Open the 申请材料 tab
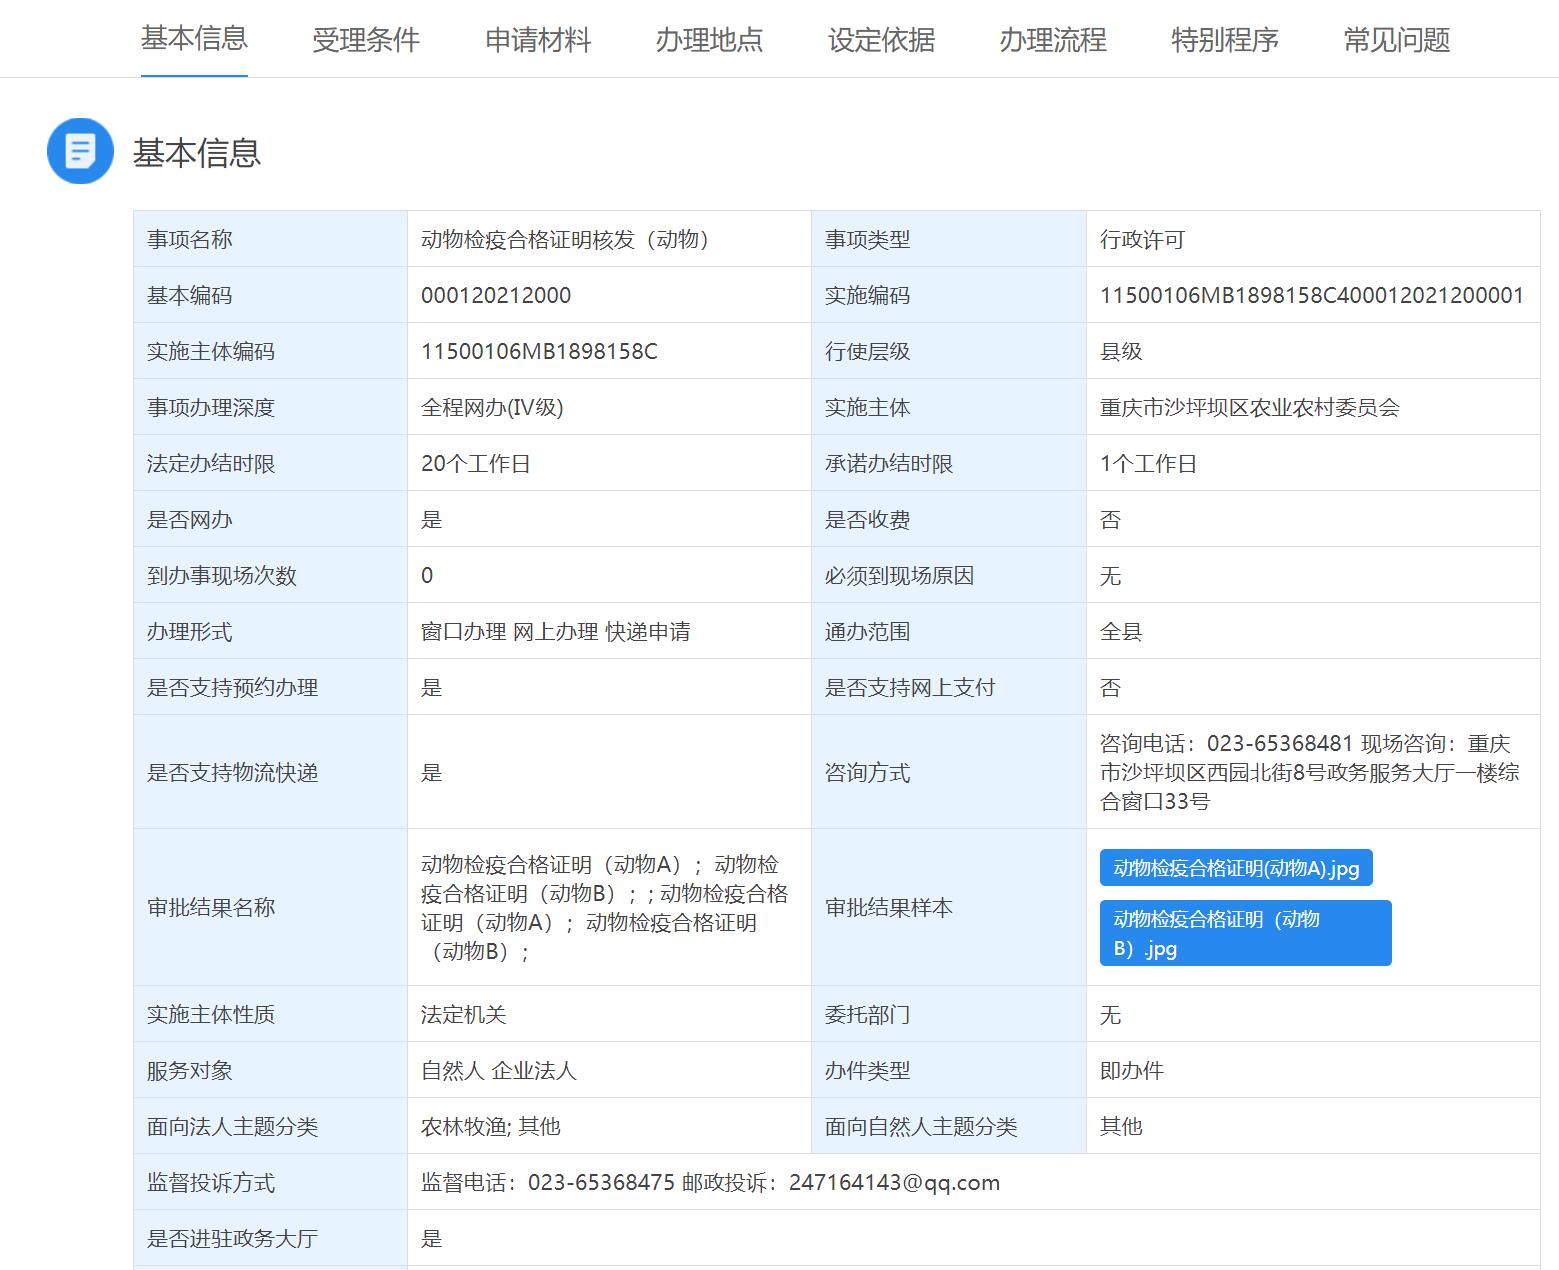 [x=538, y=39]
